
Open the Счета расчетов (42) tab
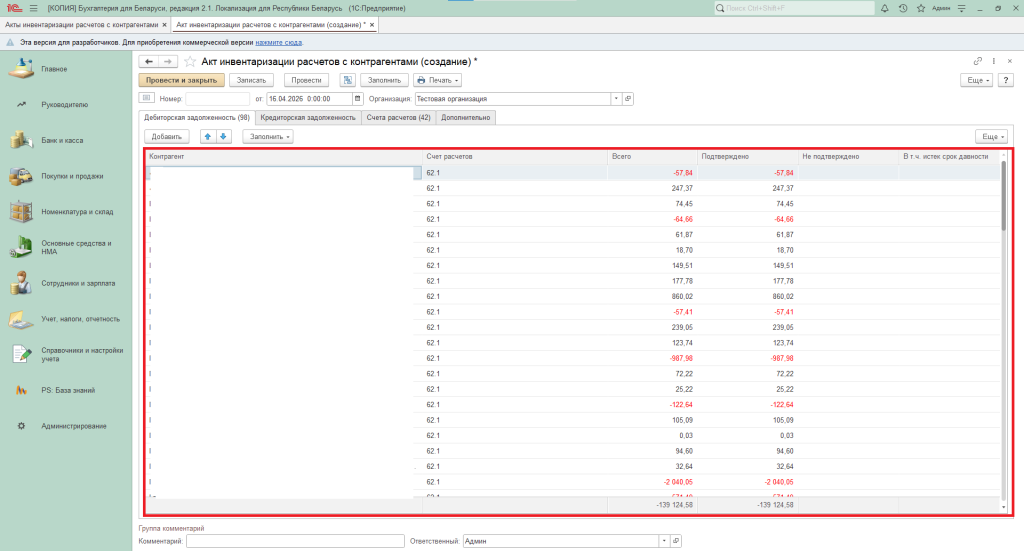pyautogui.click(x=398, y=117)
